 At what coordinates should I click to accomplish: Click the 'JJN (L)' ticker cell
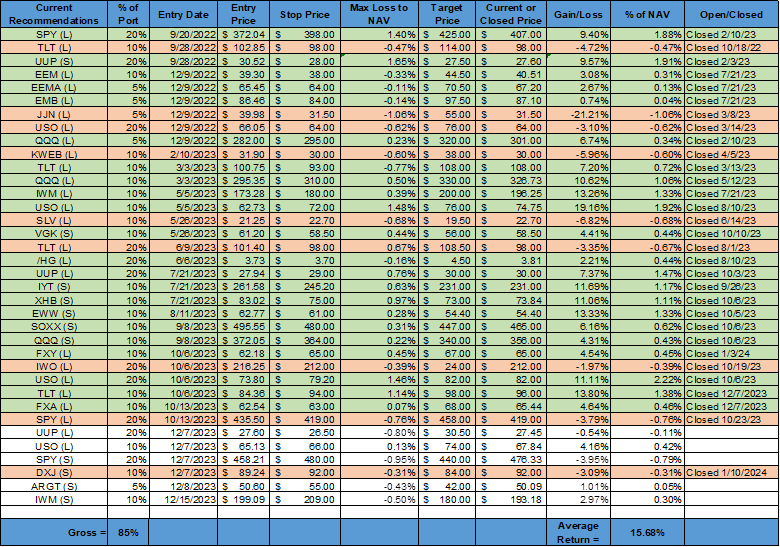coord(54,114)
